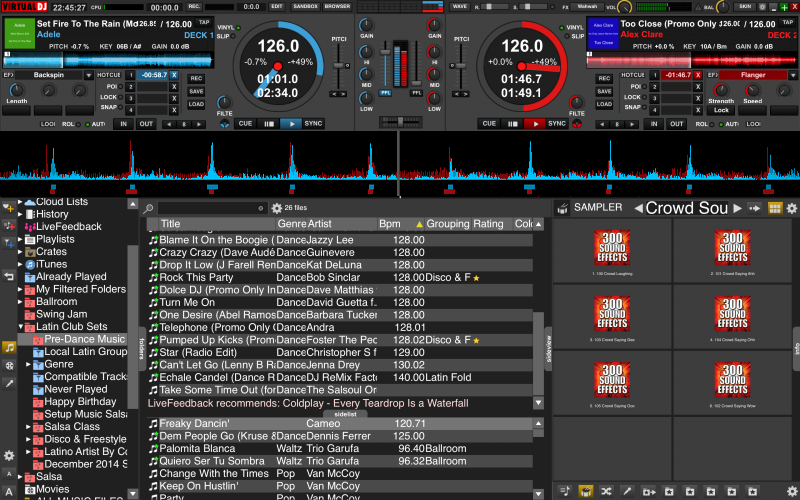The width and height of the screenshot is (800, 500).
Task: Click the SYNC button on Deck 1
Action: (x=313, y=123)
